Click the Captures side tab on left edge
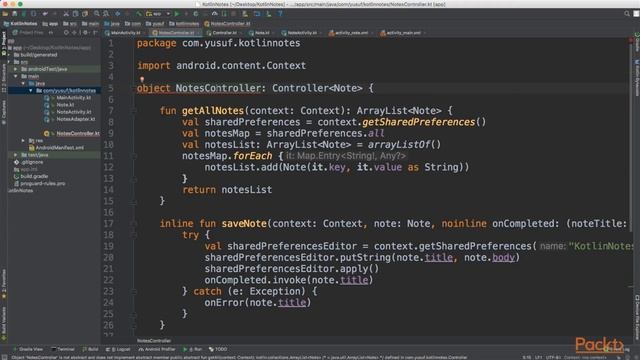This screenshot has width=640, height=360. (x=4, y=113)
